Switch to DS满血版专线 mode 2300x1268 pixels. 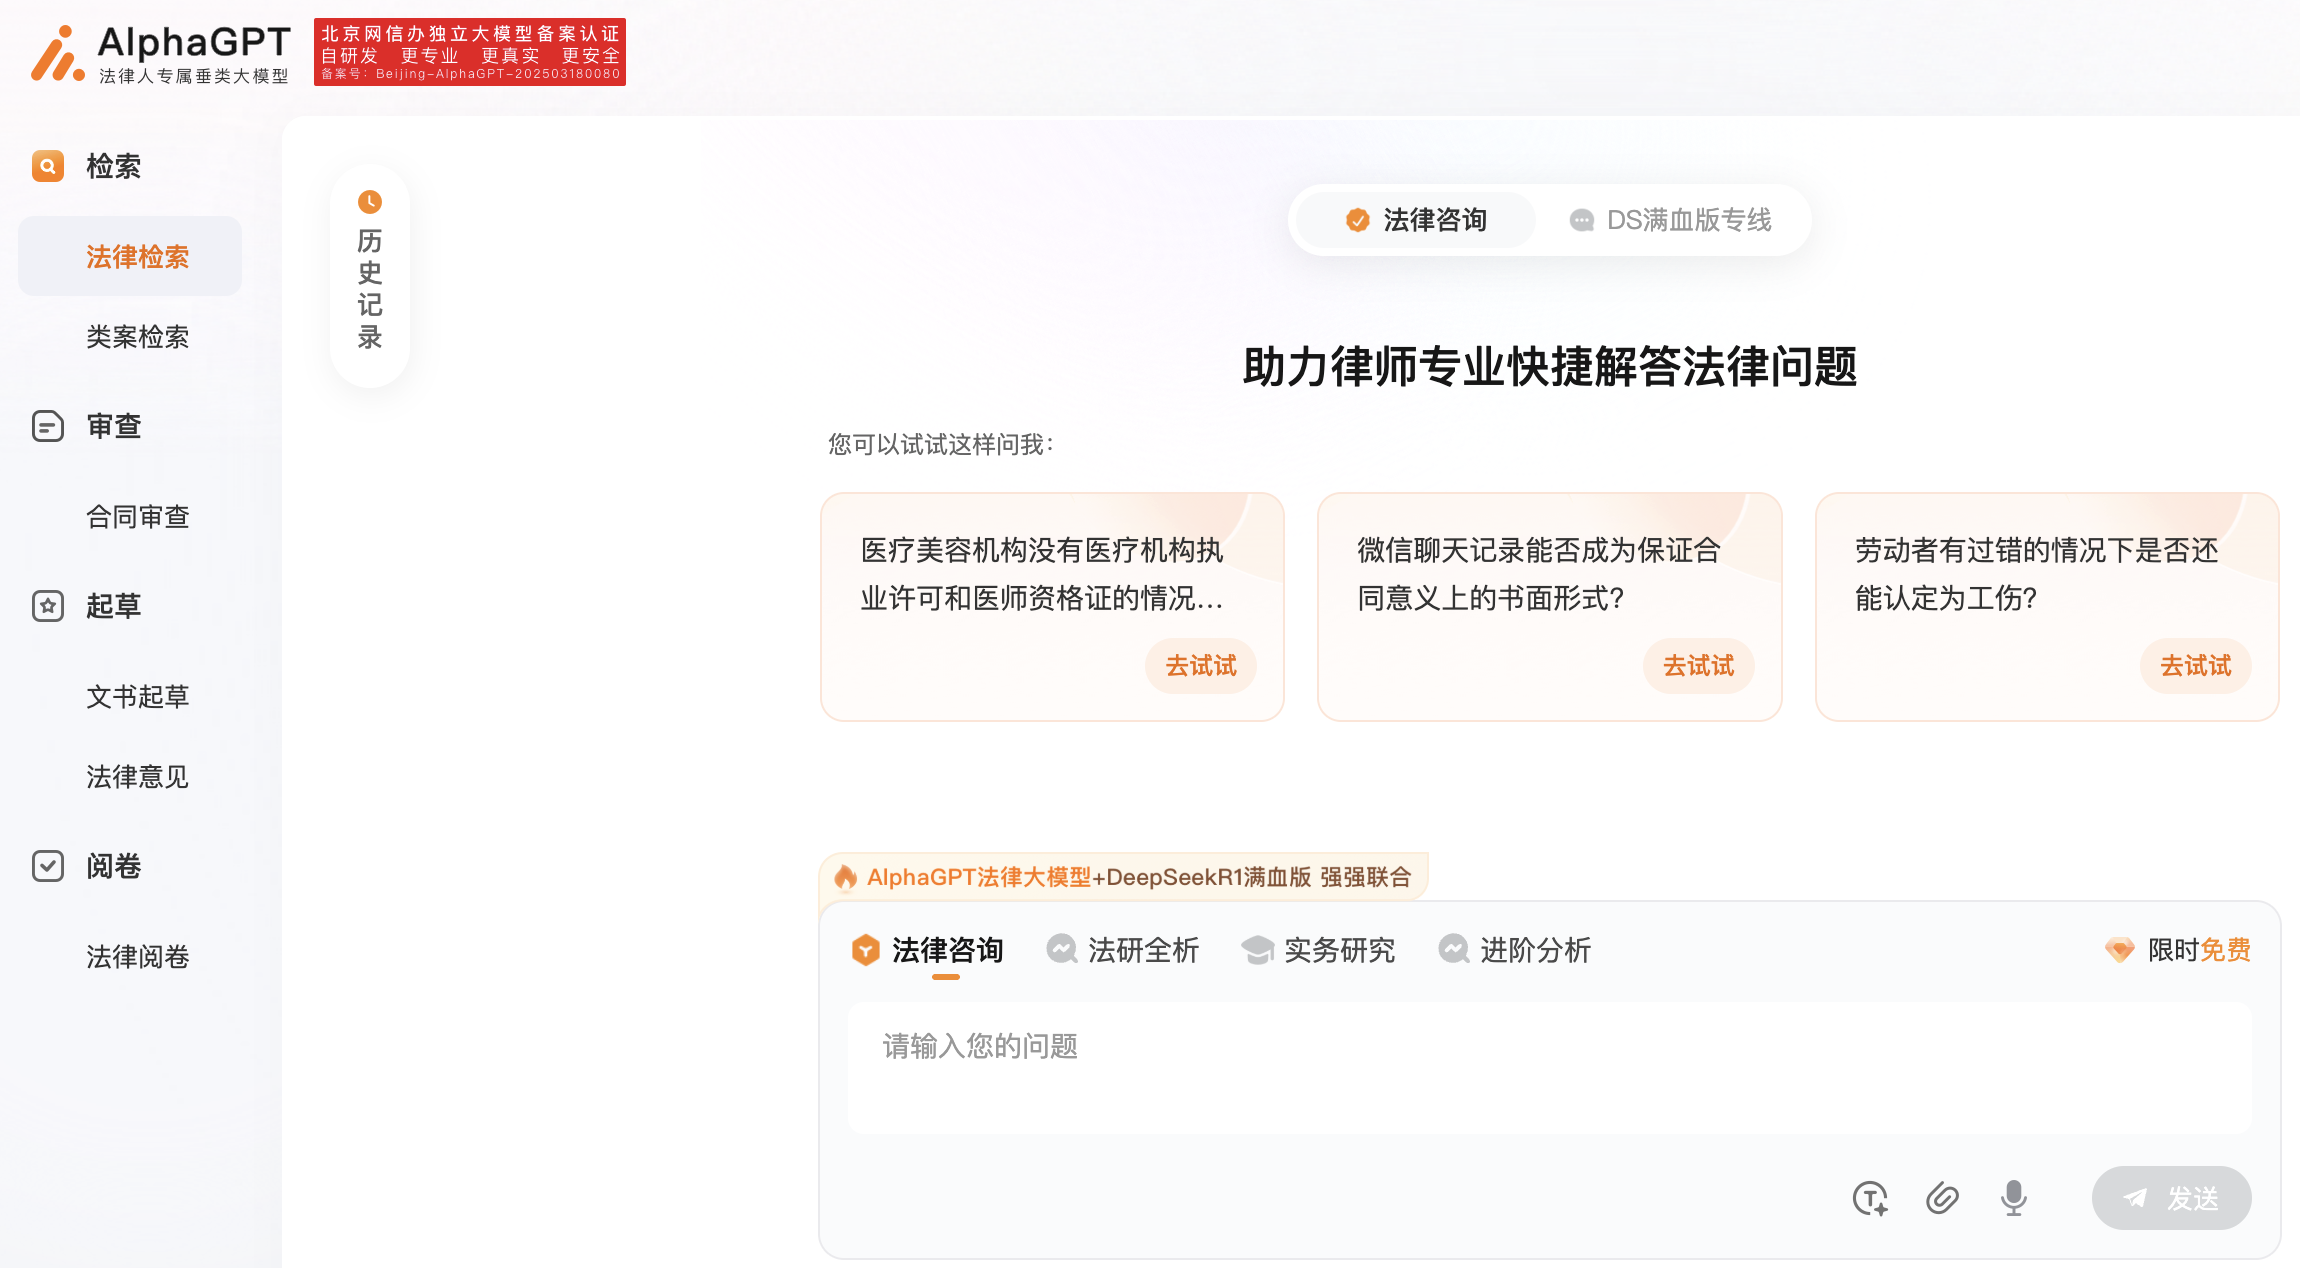1671,220
